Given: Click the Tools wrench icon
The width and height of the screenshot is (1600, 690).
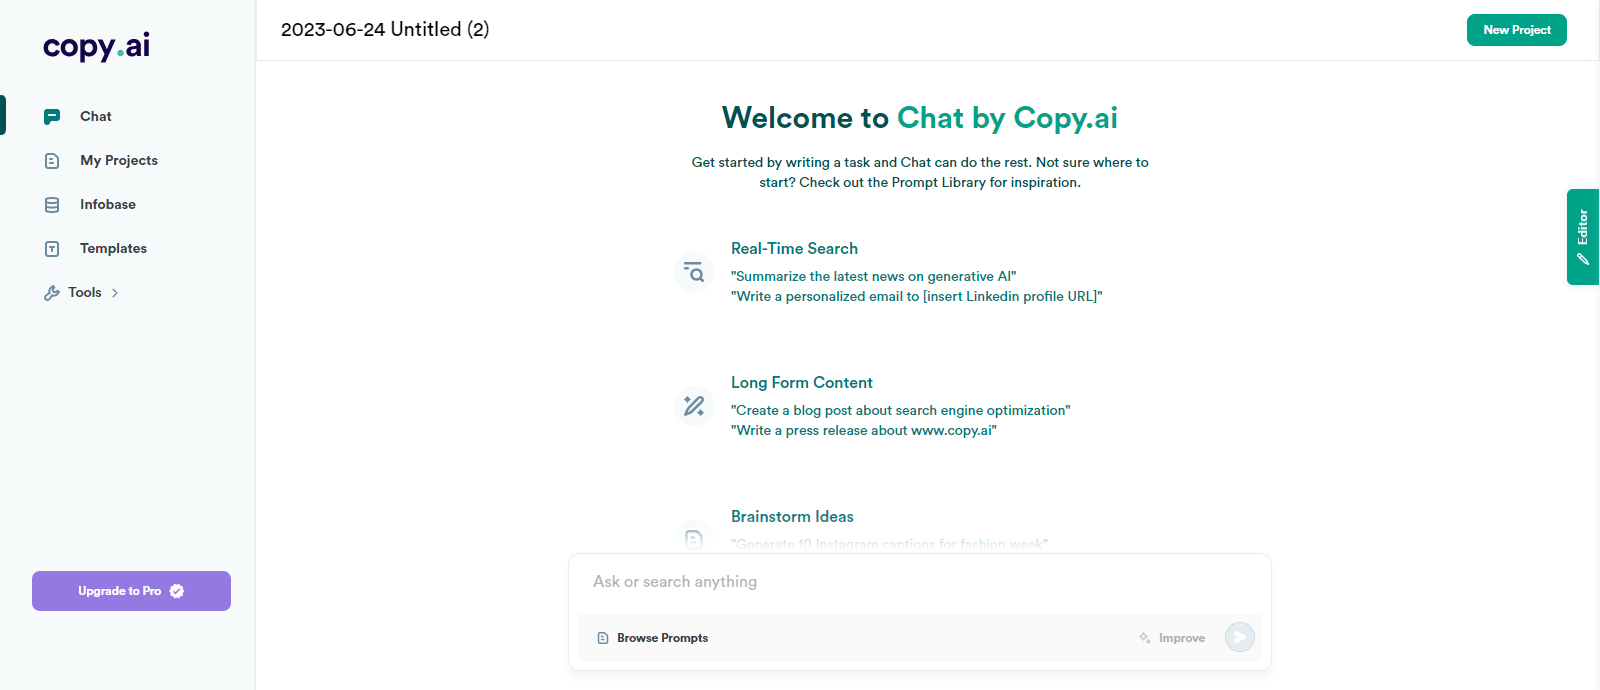Looking at the screenshot, I should click(x=52, y=293).
